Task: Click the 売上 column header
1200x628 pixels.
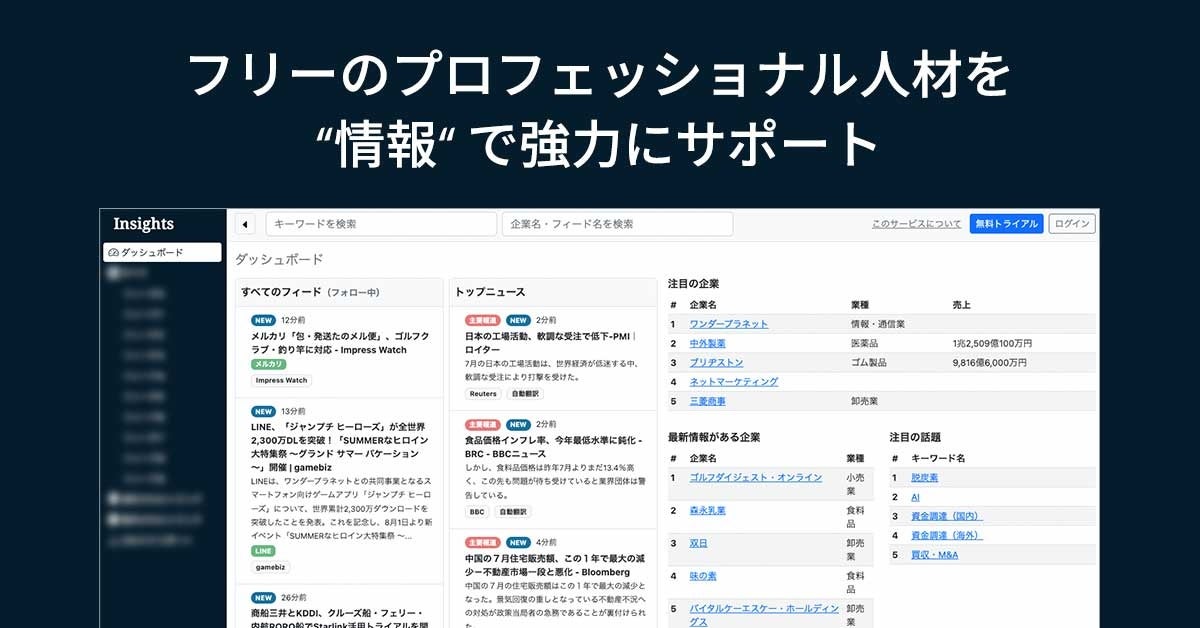Action: point(962,304)
